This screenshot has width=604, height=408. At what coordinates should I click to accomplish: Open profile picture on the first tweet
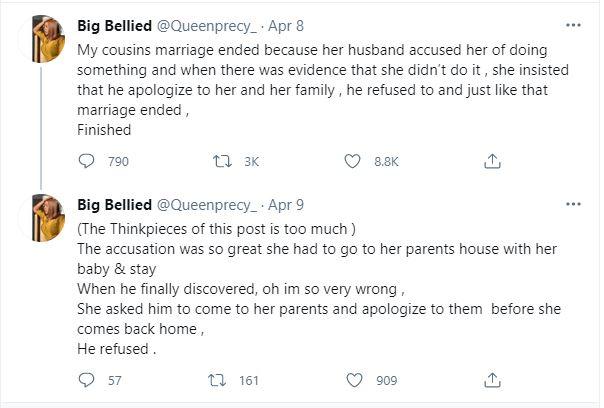[x=46, y=40]
